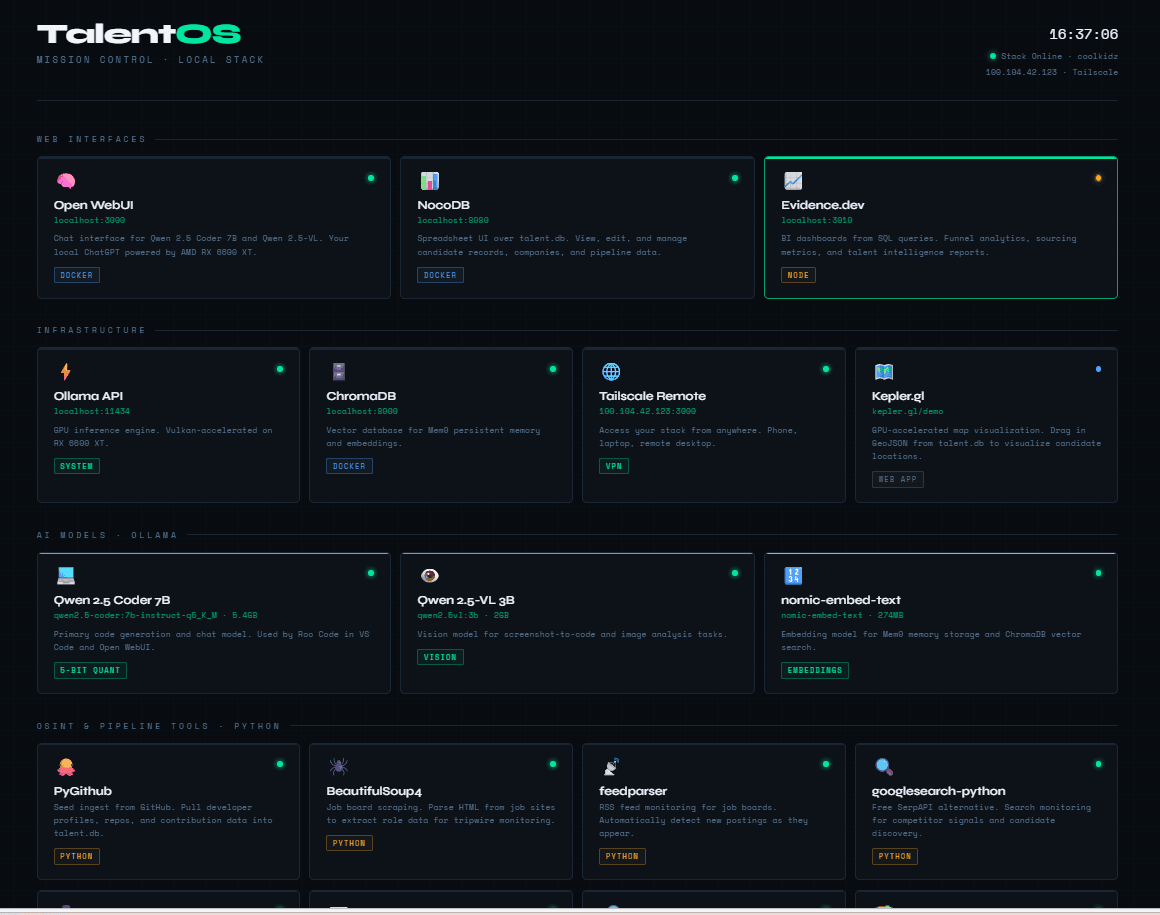Click the NocoDB bar chart icon
Viewport: 1160px width, 915px height.
pos(430,180)
